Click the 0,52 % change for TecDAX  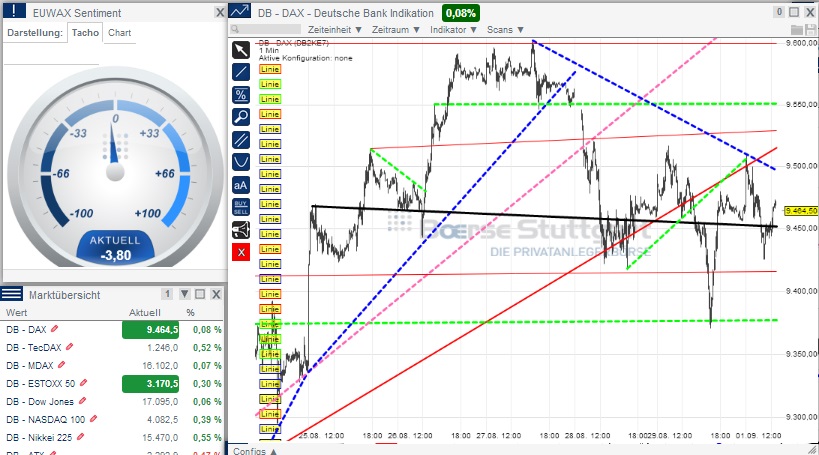pos(207,347)
